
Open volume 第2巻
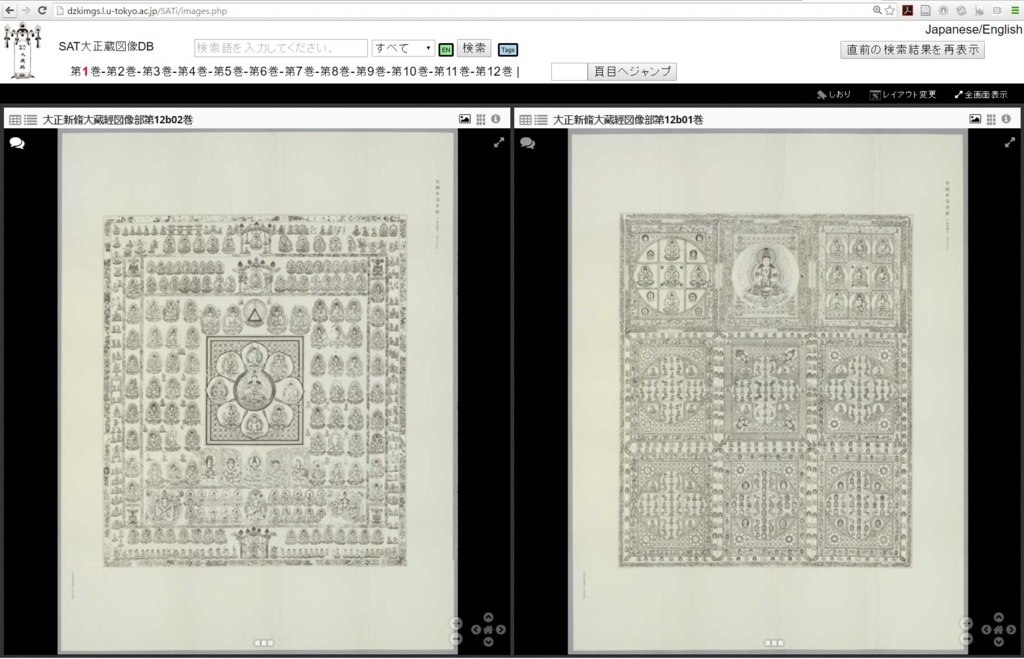(121, 72)
